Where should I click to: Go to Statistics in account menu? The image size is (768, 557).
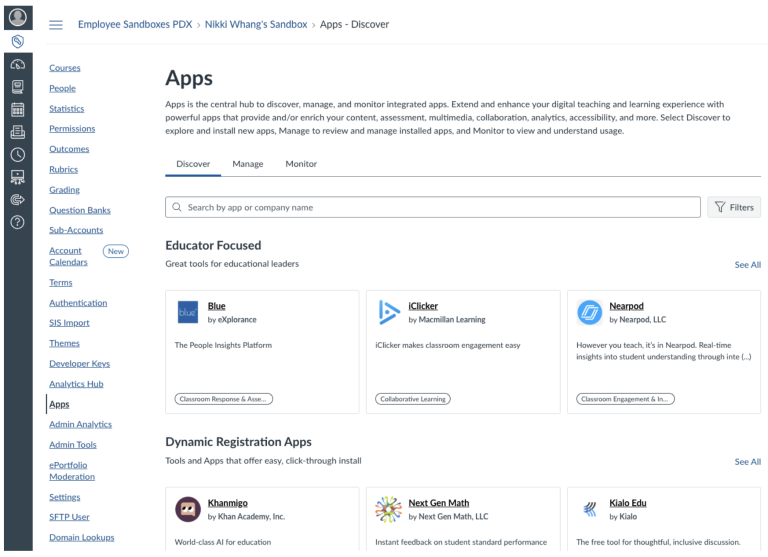pyautogui.click(x=67, y=109)
